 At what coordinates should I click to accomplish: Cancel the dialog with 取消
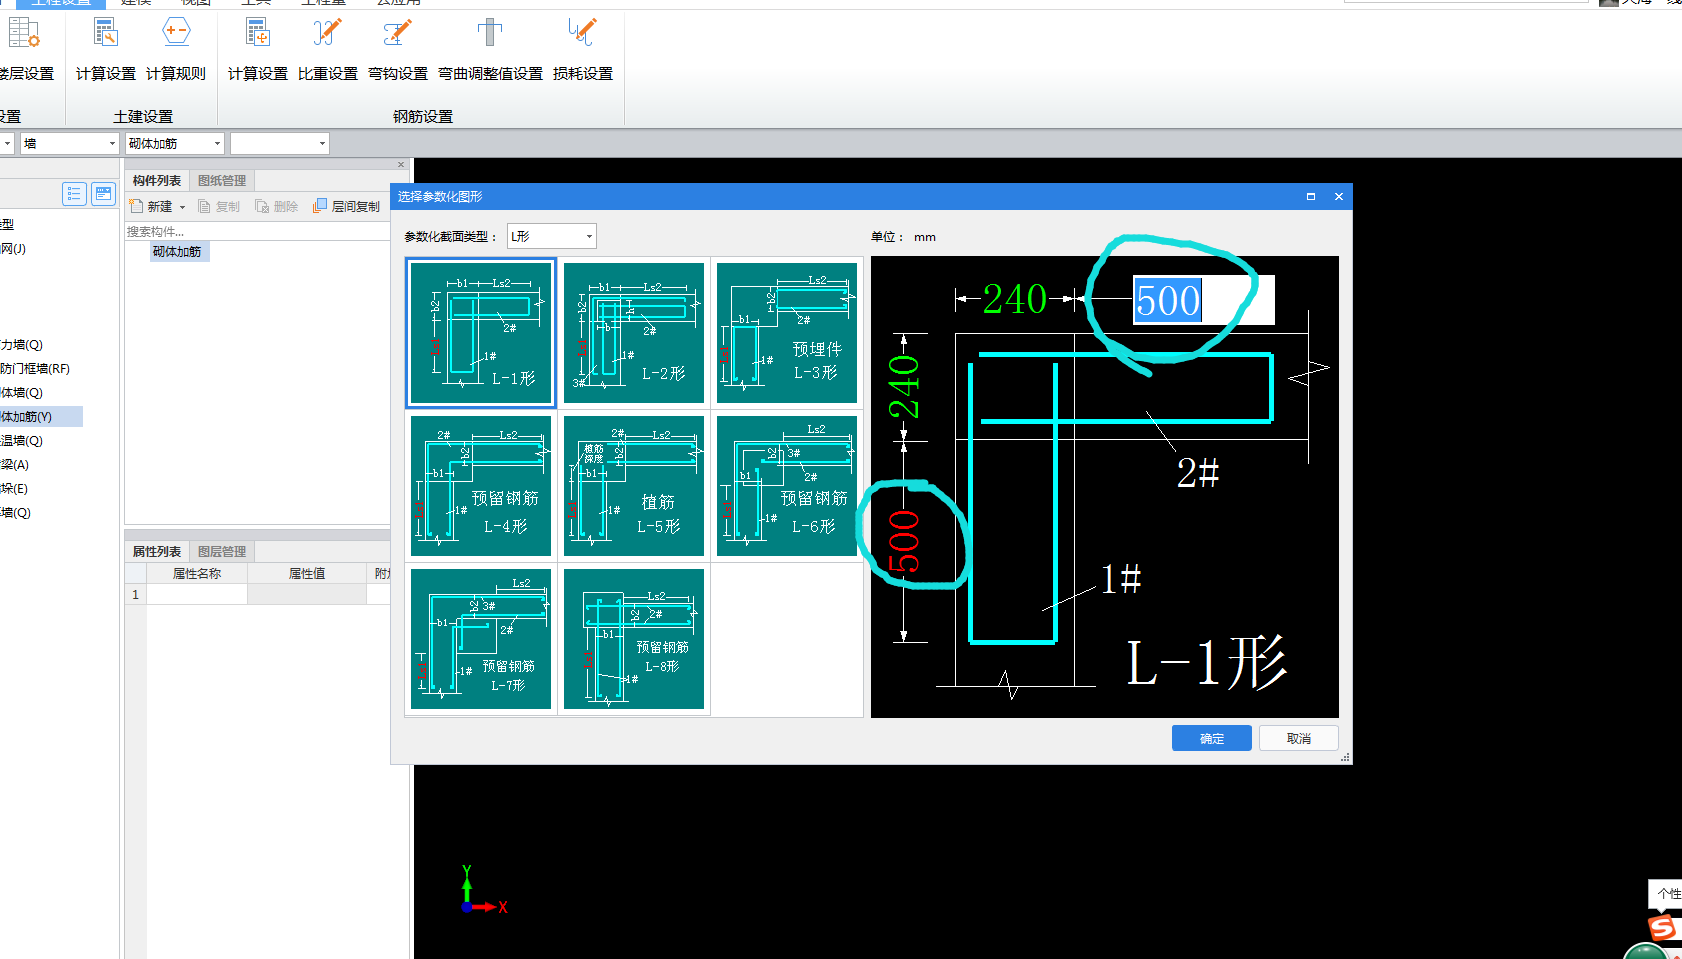[1299, 738]
